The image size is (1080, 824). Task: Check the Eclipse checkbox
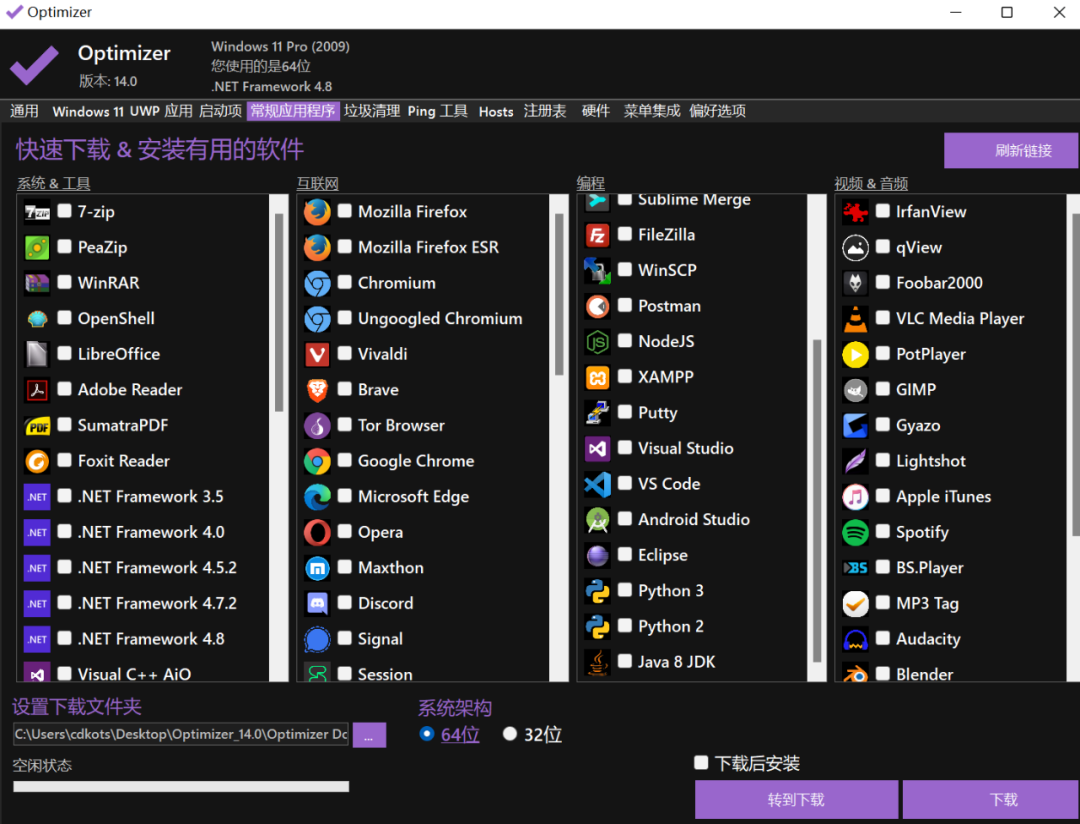click(625, 554)
